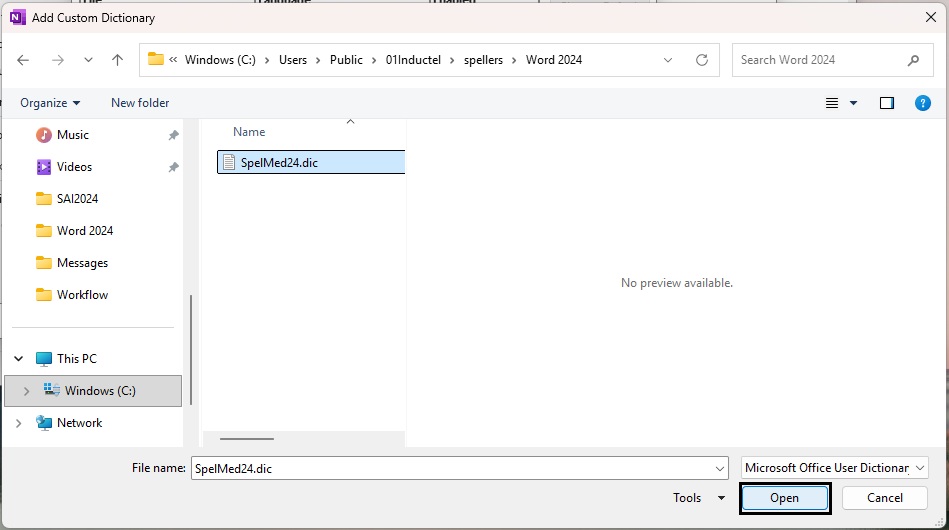
Task: Refresh the Word 2024 folder view
Action: coord(702,60)
